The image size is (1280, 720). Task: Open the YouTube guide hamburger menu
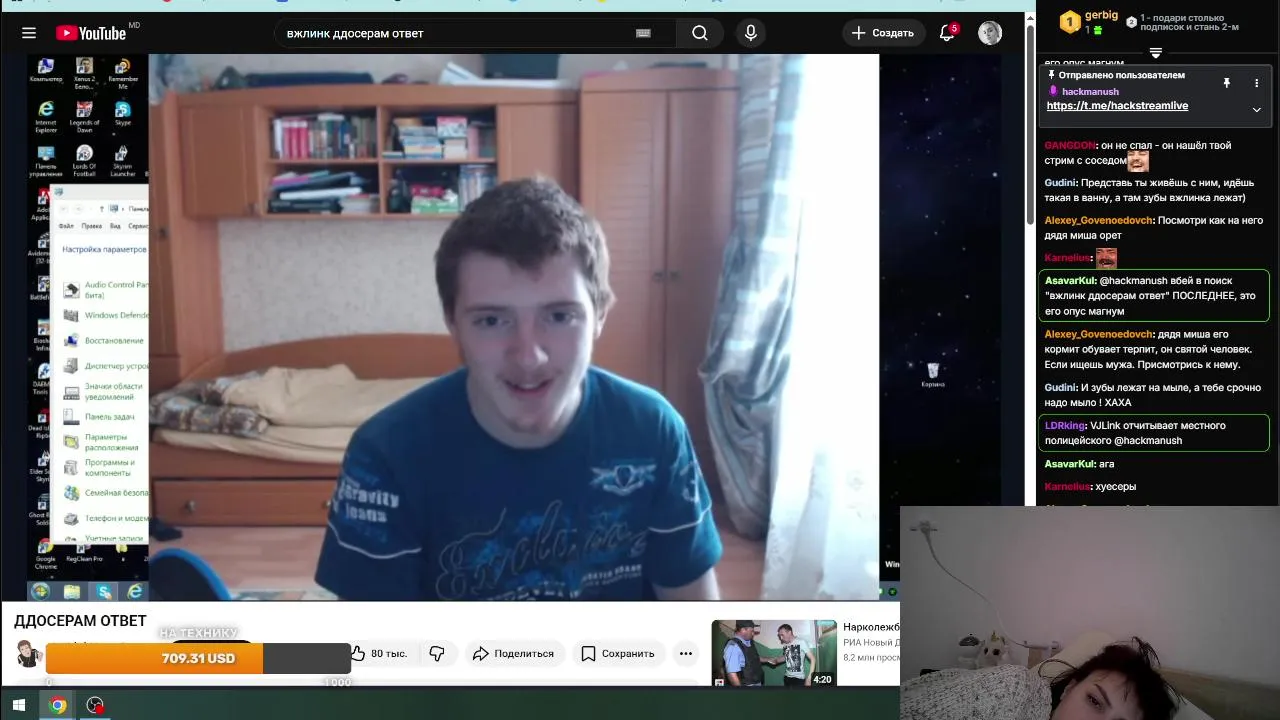pos(29,33)
